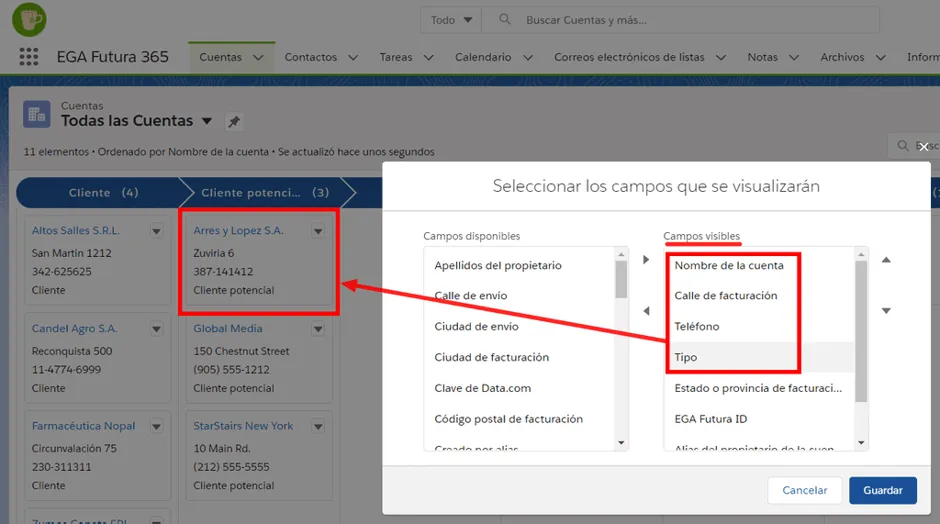Select Calle de envío in available fields

519,296
